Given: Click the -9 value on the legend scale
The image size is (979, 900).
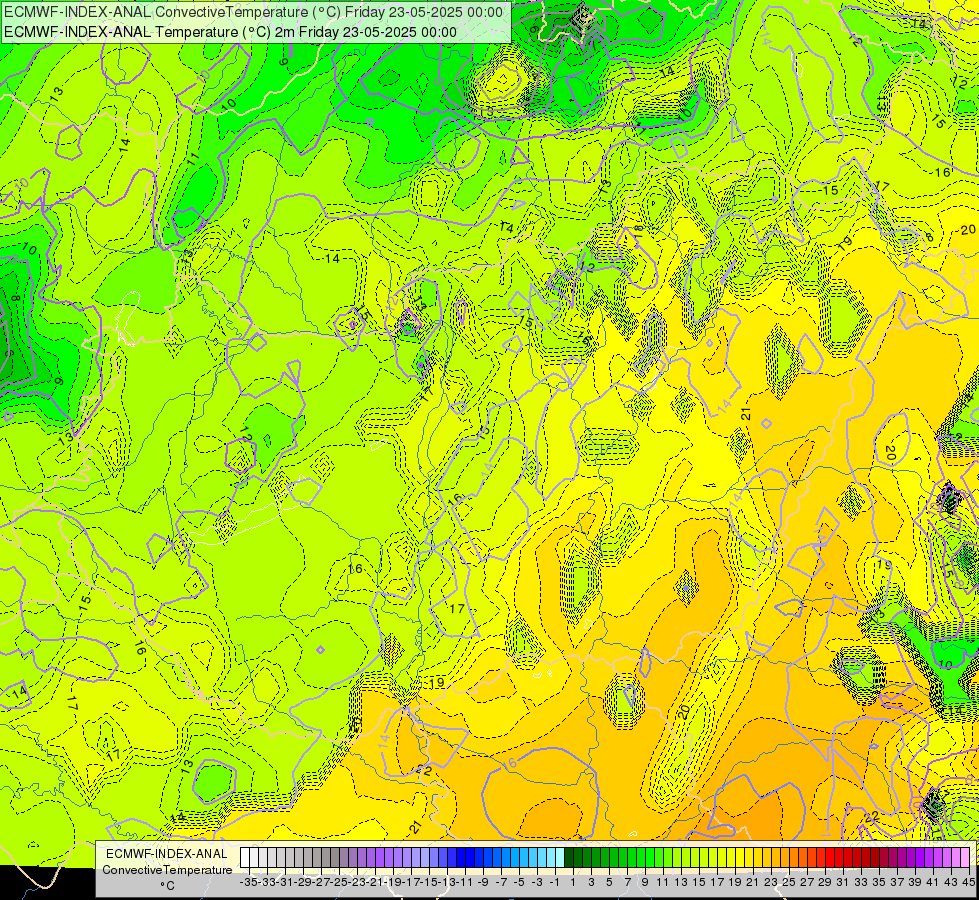Looking at the screenshot, I should 483,882.
